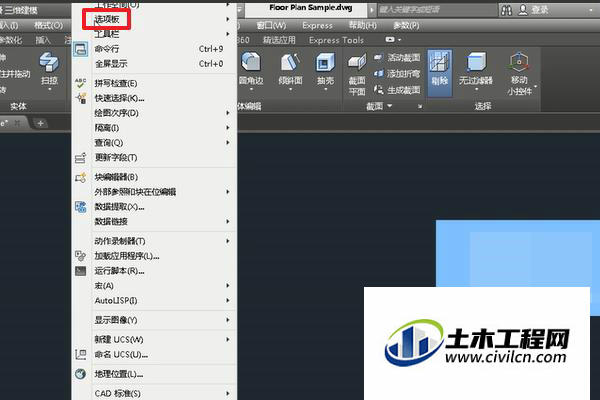This screenshot has height=400, width=600.
Task: Select the 倾斜面 taper face tool
Action: point(290,71)
